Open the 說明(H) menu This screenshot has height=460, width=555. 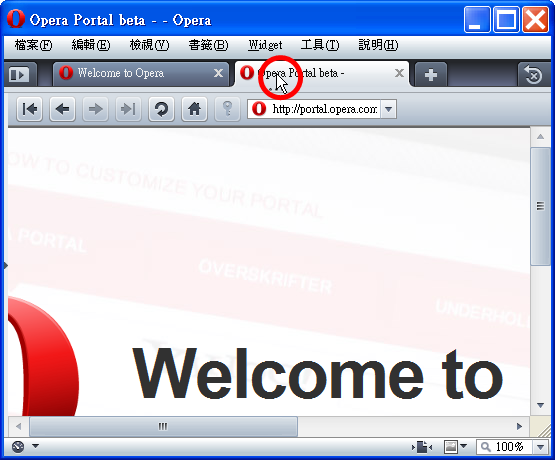click(378, 45)
